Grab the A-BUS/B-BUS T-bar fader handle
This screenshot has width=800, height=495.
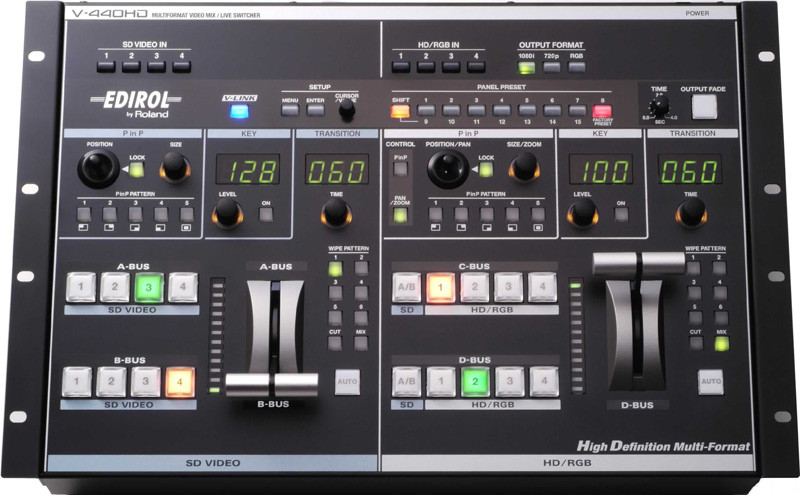point(271,384)
